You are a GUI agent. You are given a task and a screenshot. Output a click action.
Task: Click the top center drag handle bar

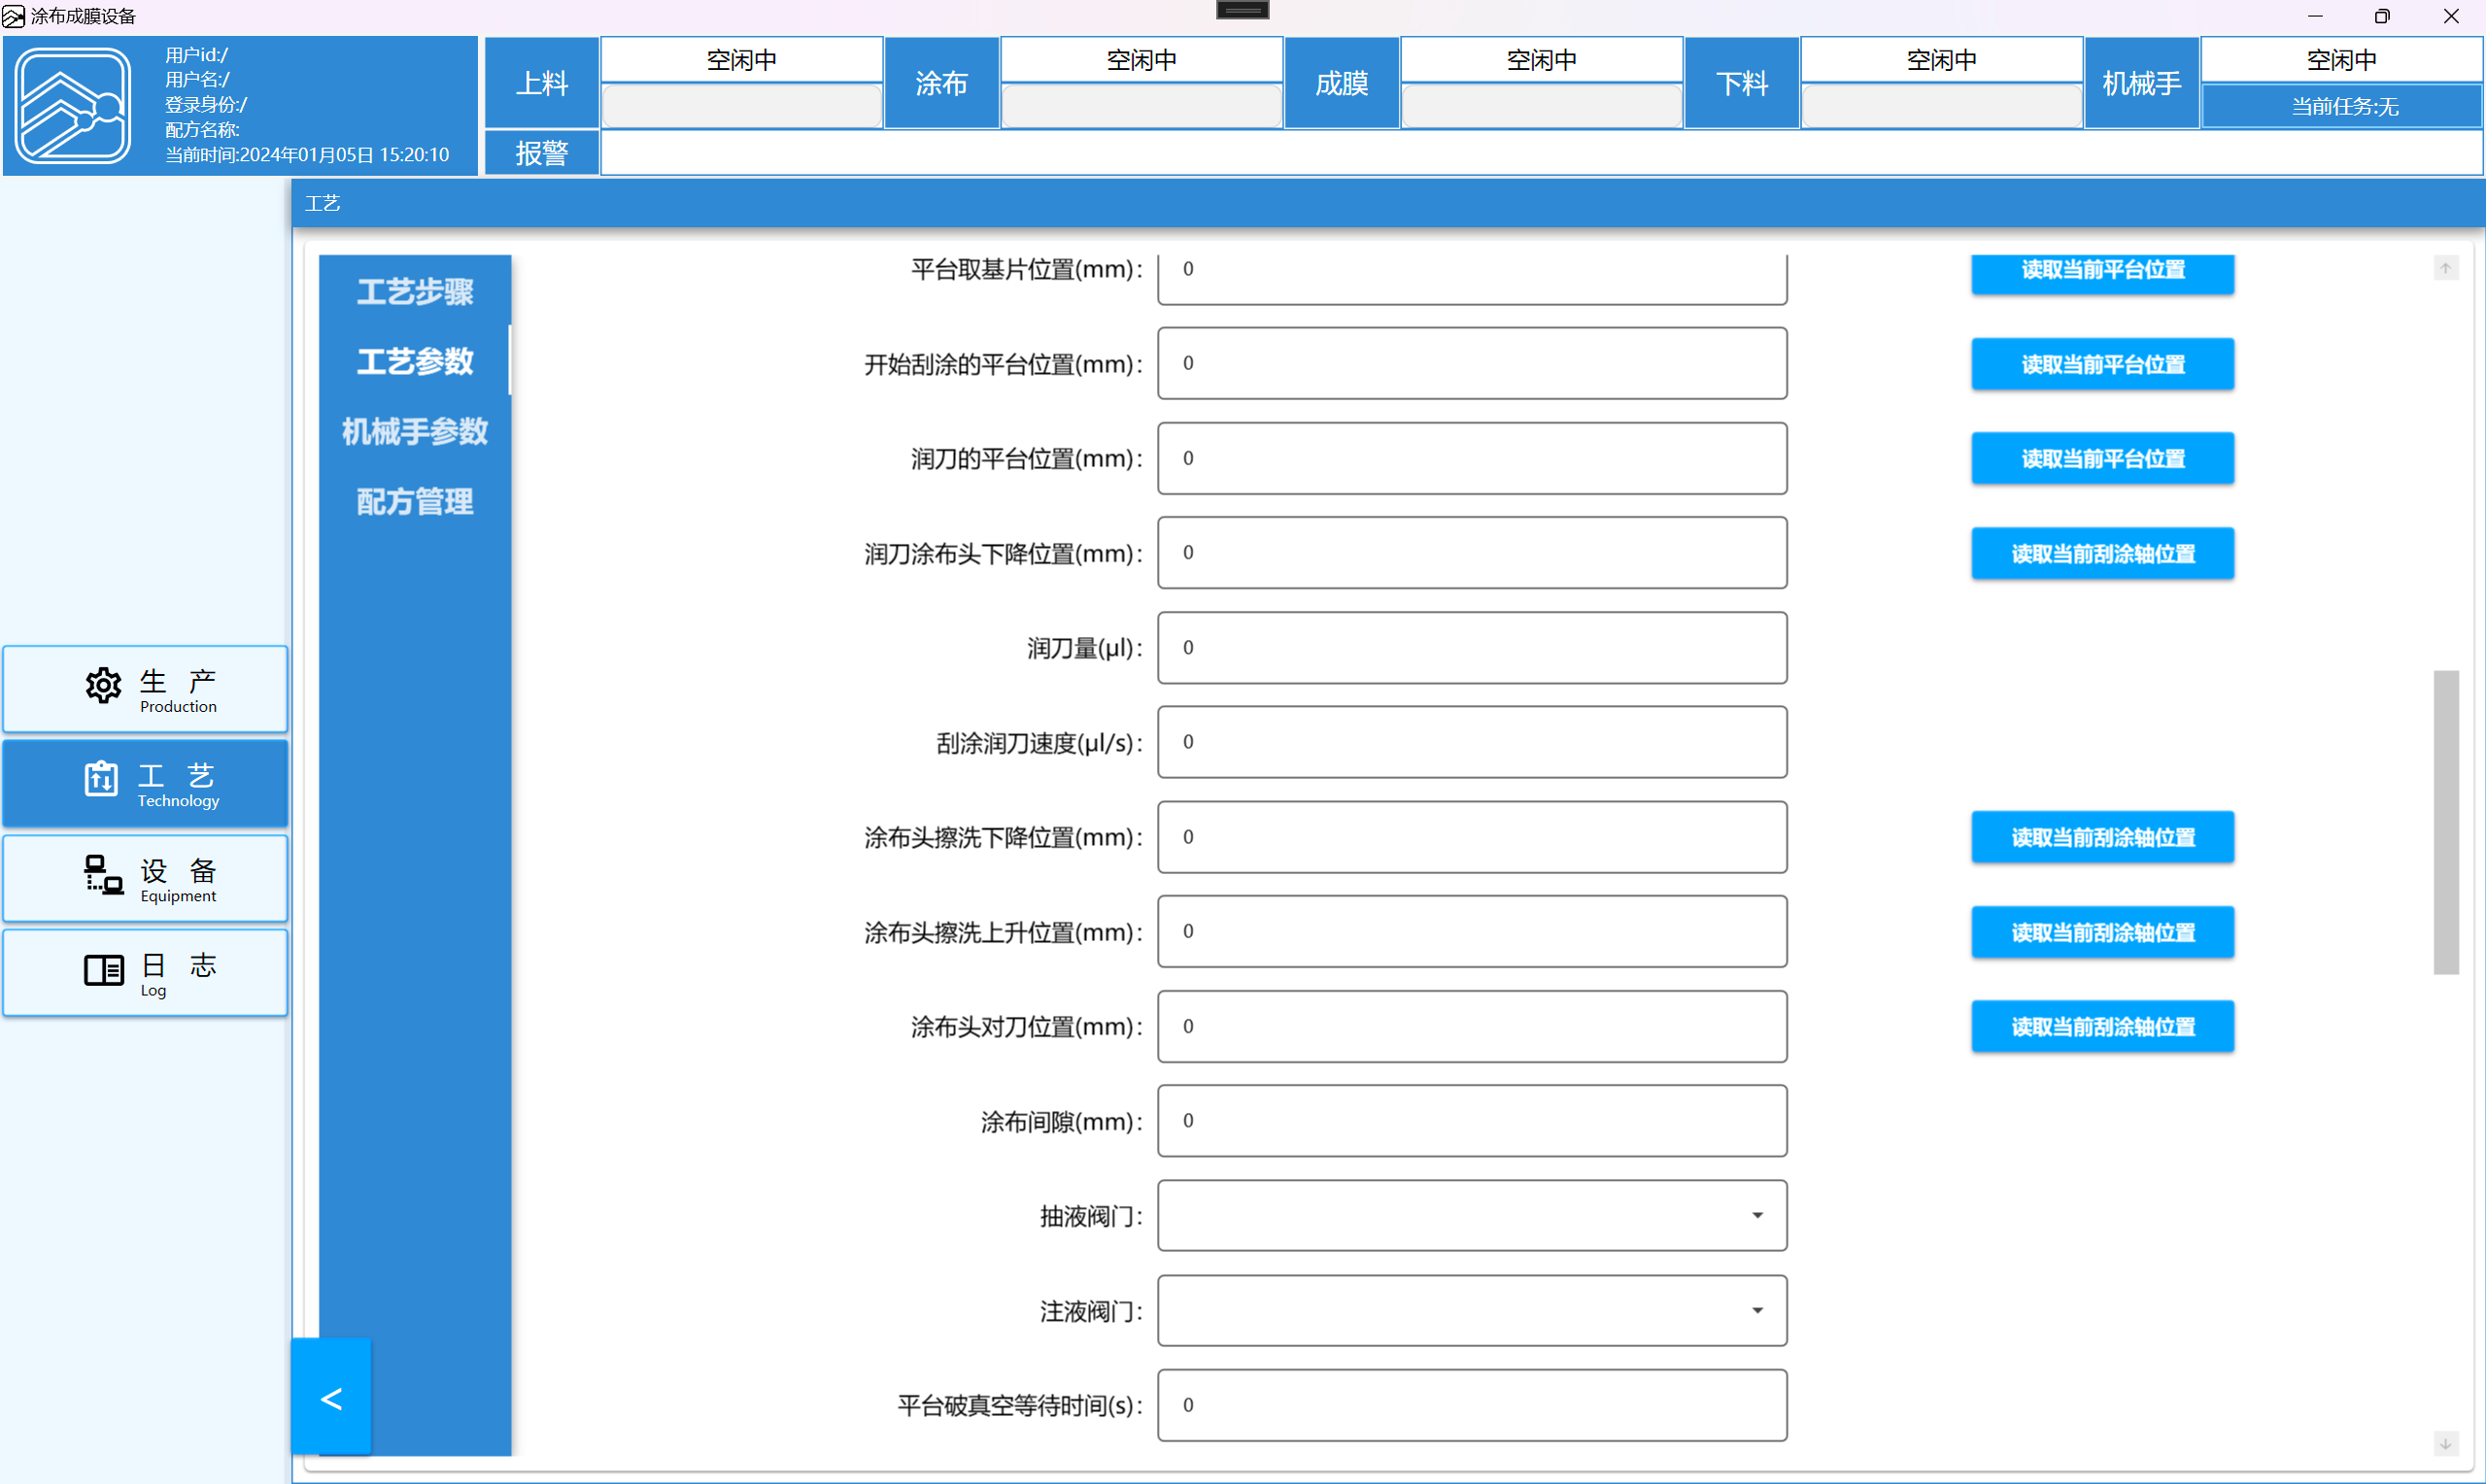click(1242, 10)
